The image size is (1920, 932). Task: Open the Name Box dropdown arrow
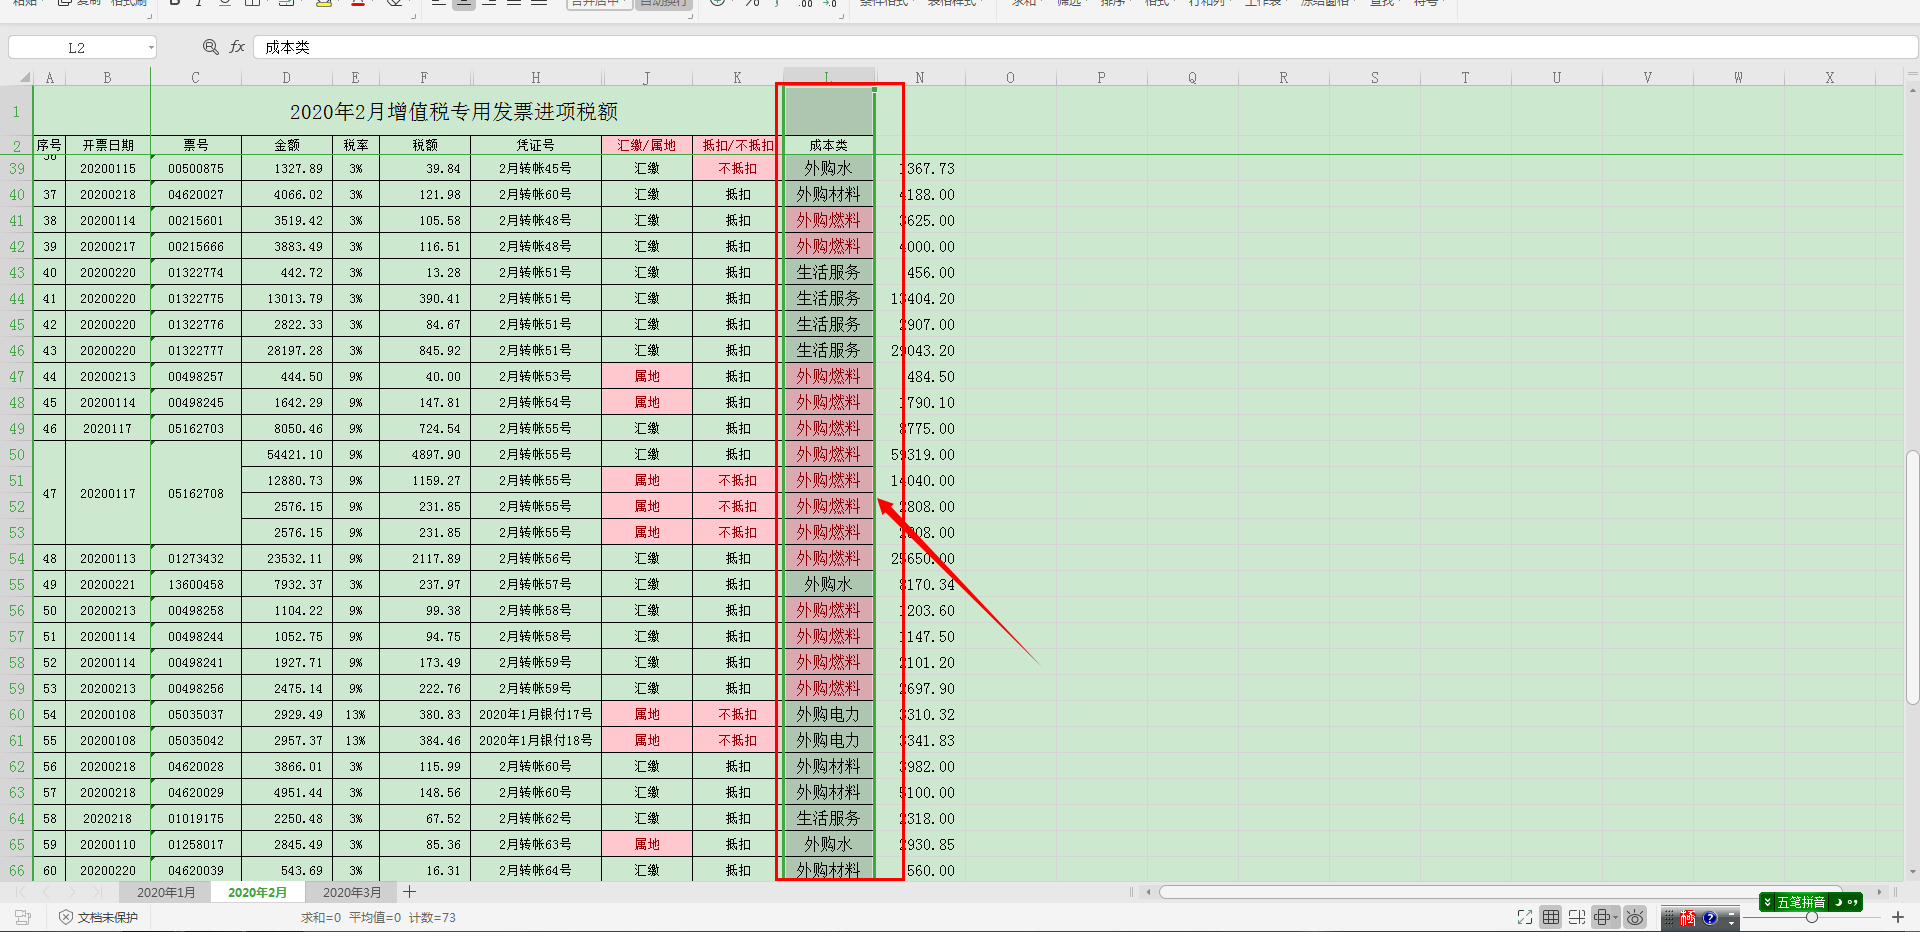tap(151, 47)
